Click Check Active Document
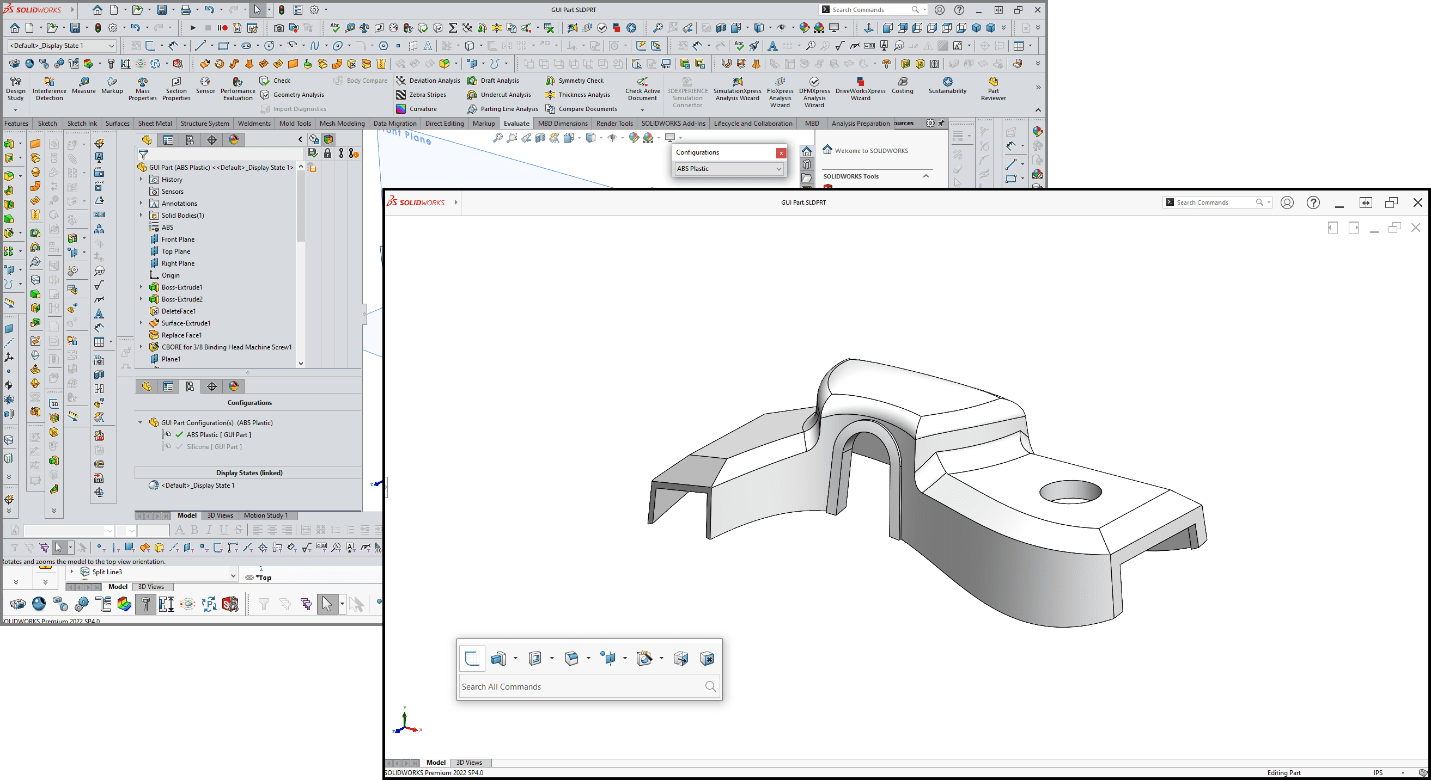 642,88
